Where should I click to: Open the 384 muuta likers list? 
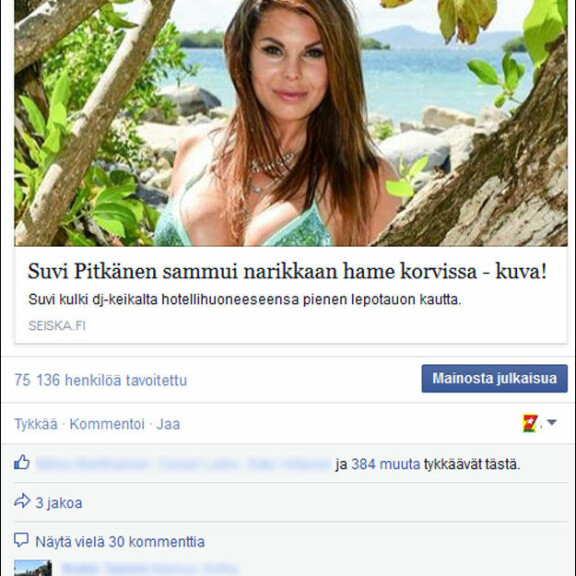pyautogui.click(x=385, y=464)
